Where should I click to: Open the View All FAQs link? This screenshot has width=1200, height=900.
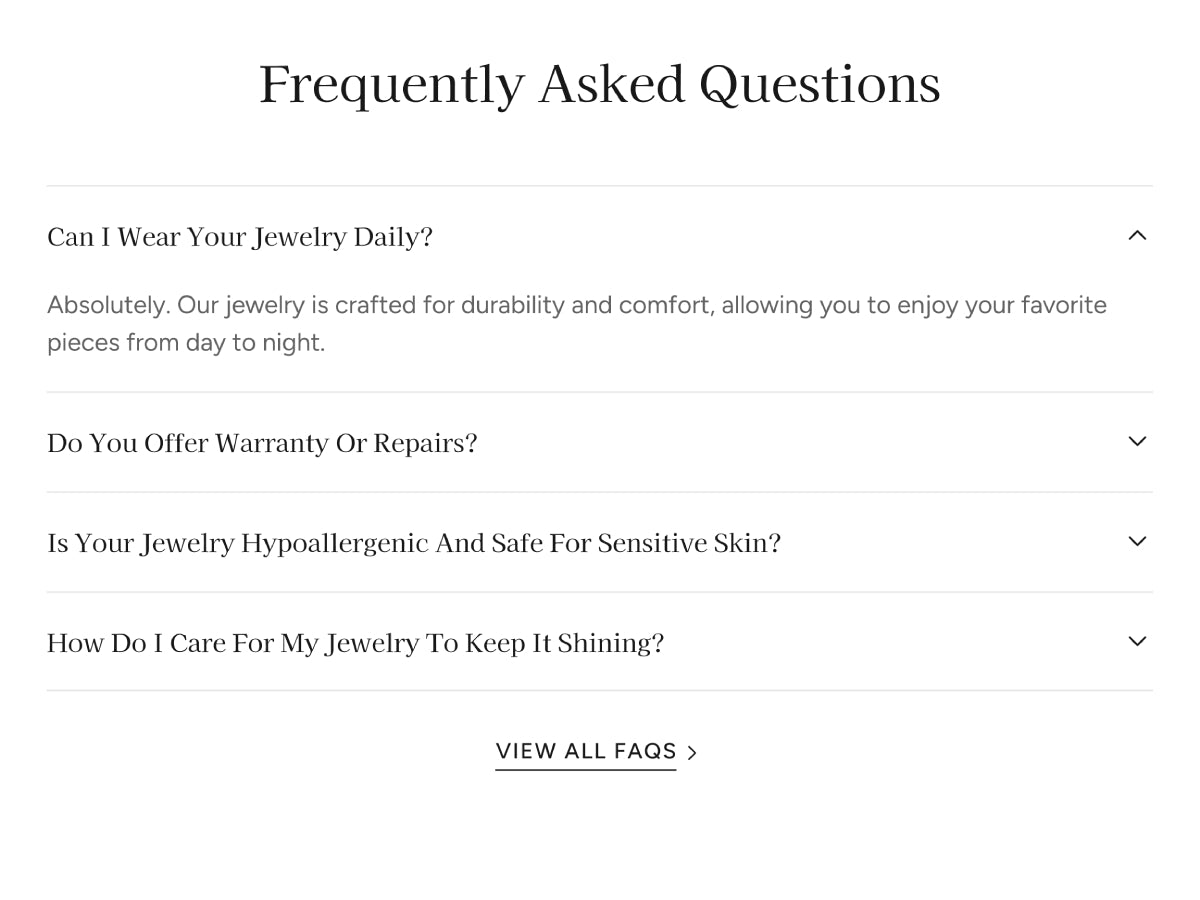[586, 751]
